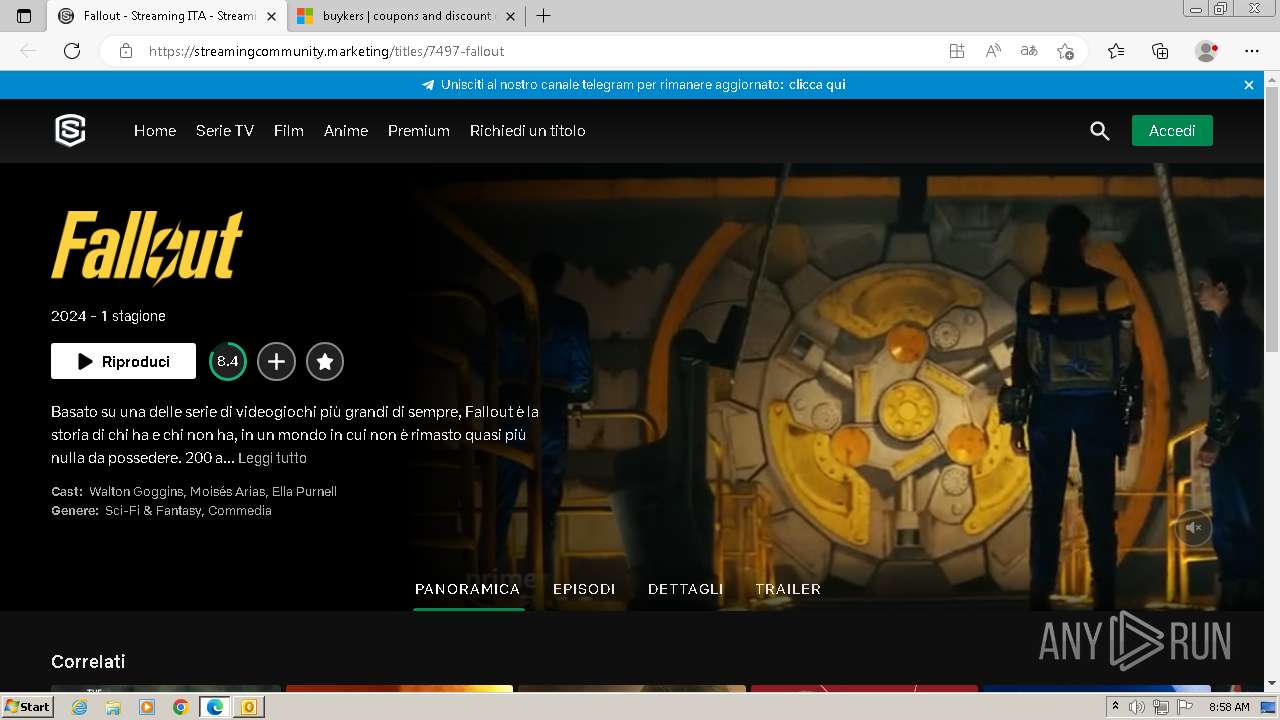This screenshot has width=1280, height=720.
Task: Switch to the EPISODI tab
Action: tap(584, 589)
